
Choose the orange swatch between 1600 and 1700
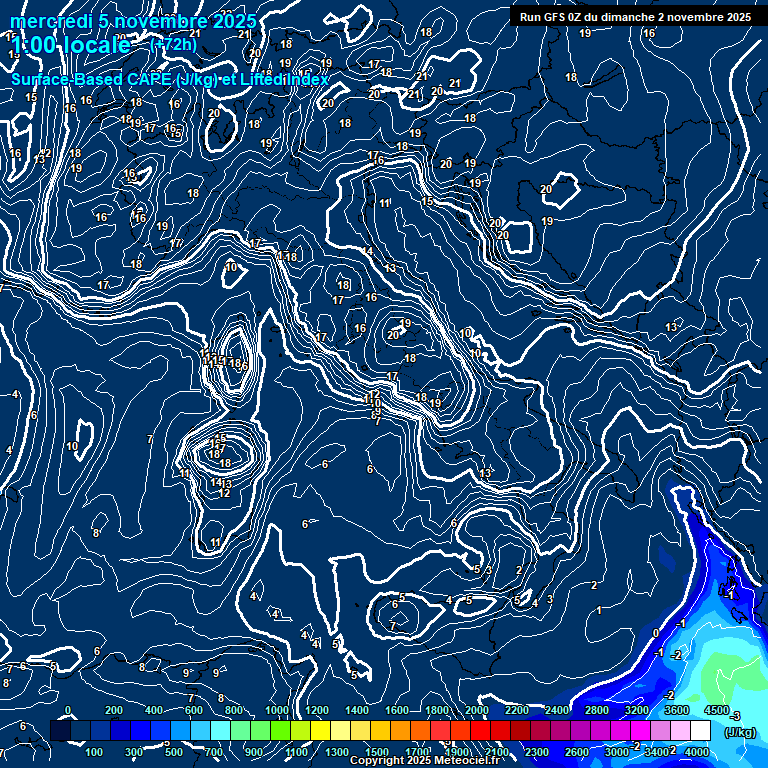400,730
